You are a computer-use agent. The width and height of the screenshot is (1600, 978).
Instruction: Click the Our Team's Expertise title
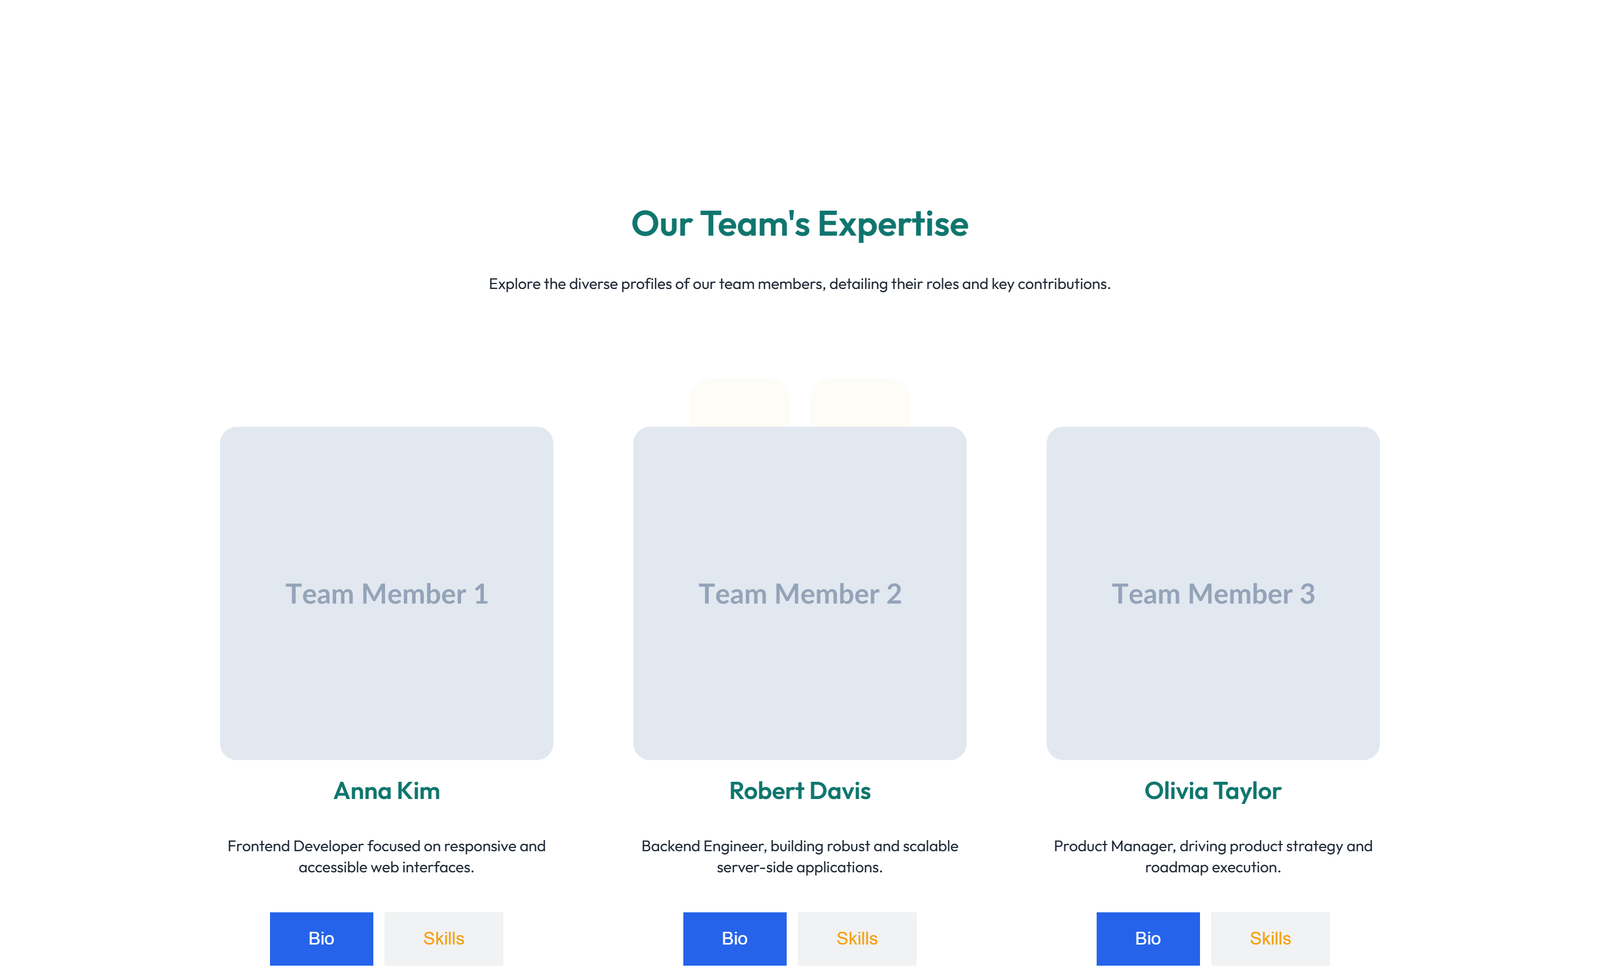coord(799,224)
